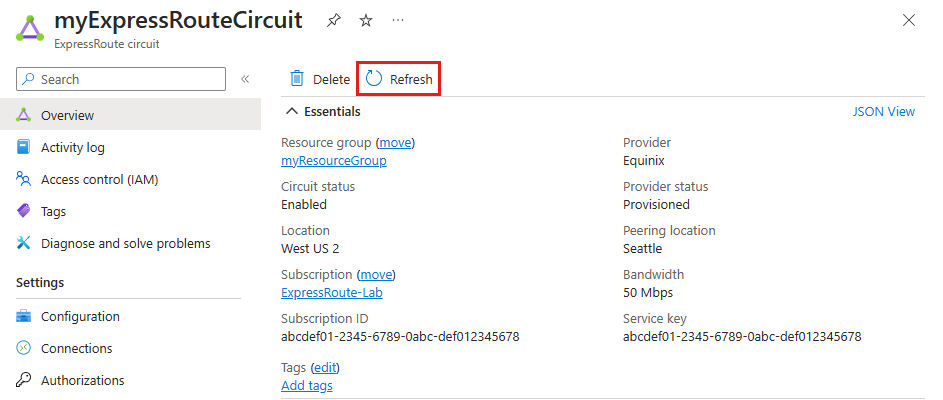Open the Connections page
Image resolution: width=943 pixels, height=400 pixels.
coord(76,348)
